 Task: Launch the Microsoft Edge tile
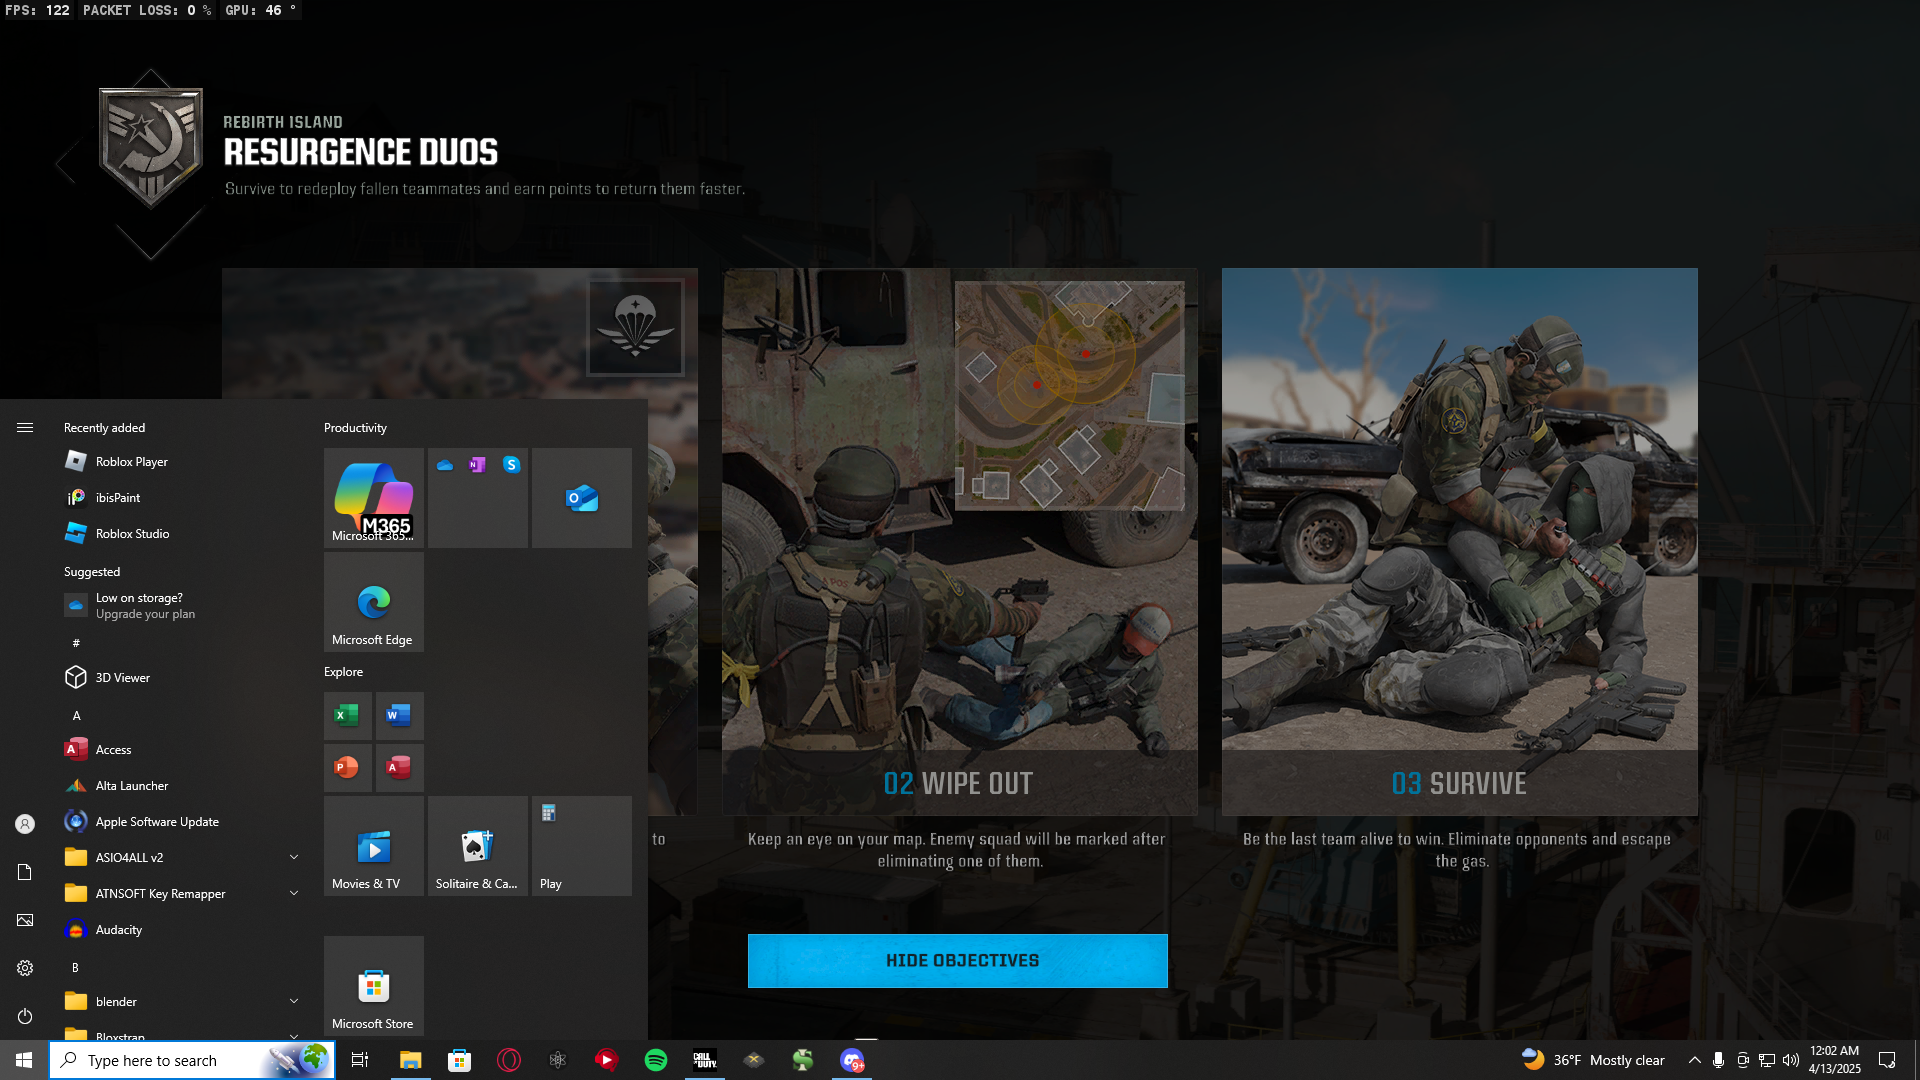(374, 602)
